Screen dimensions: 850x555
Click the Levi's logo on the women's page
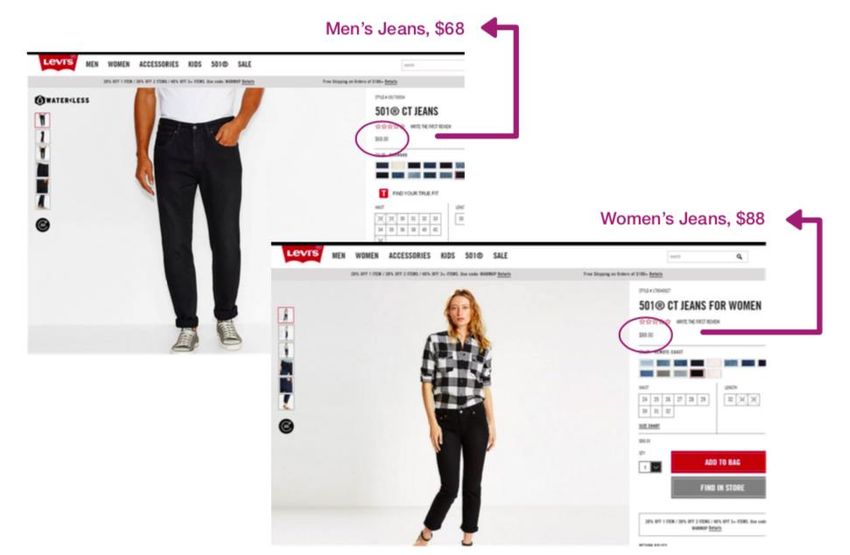(x=303, y=254)
